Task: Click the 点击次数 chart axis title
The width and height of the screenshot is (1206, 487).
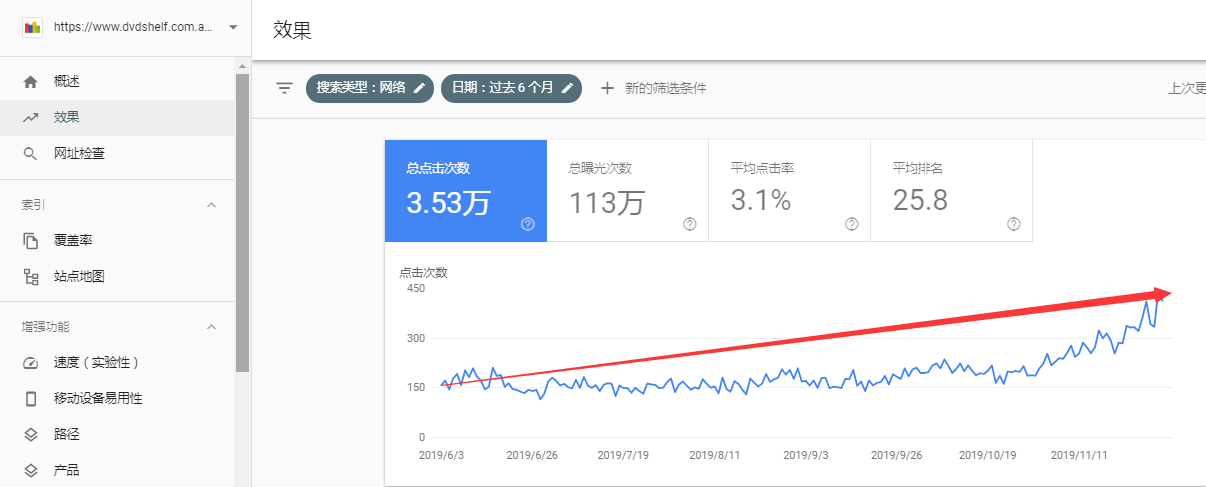Action: coord(423,272)
